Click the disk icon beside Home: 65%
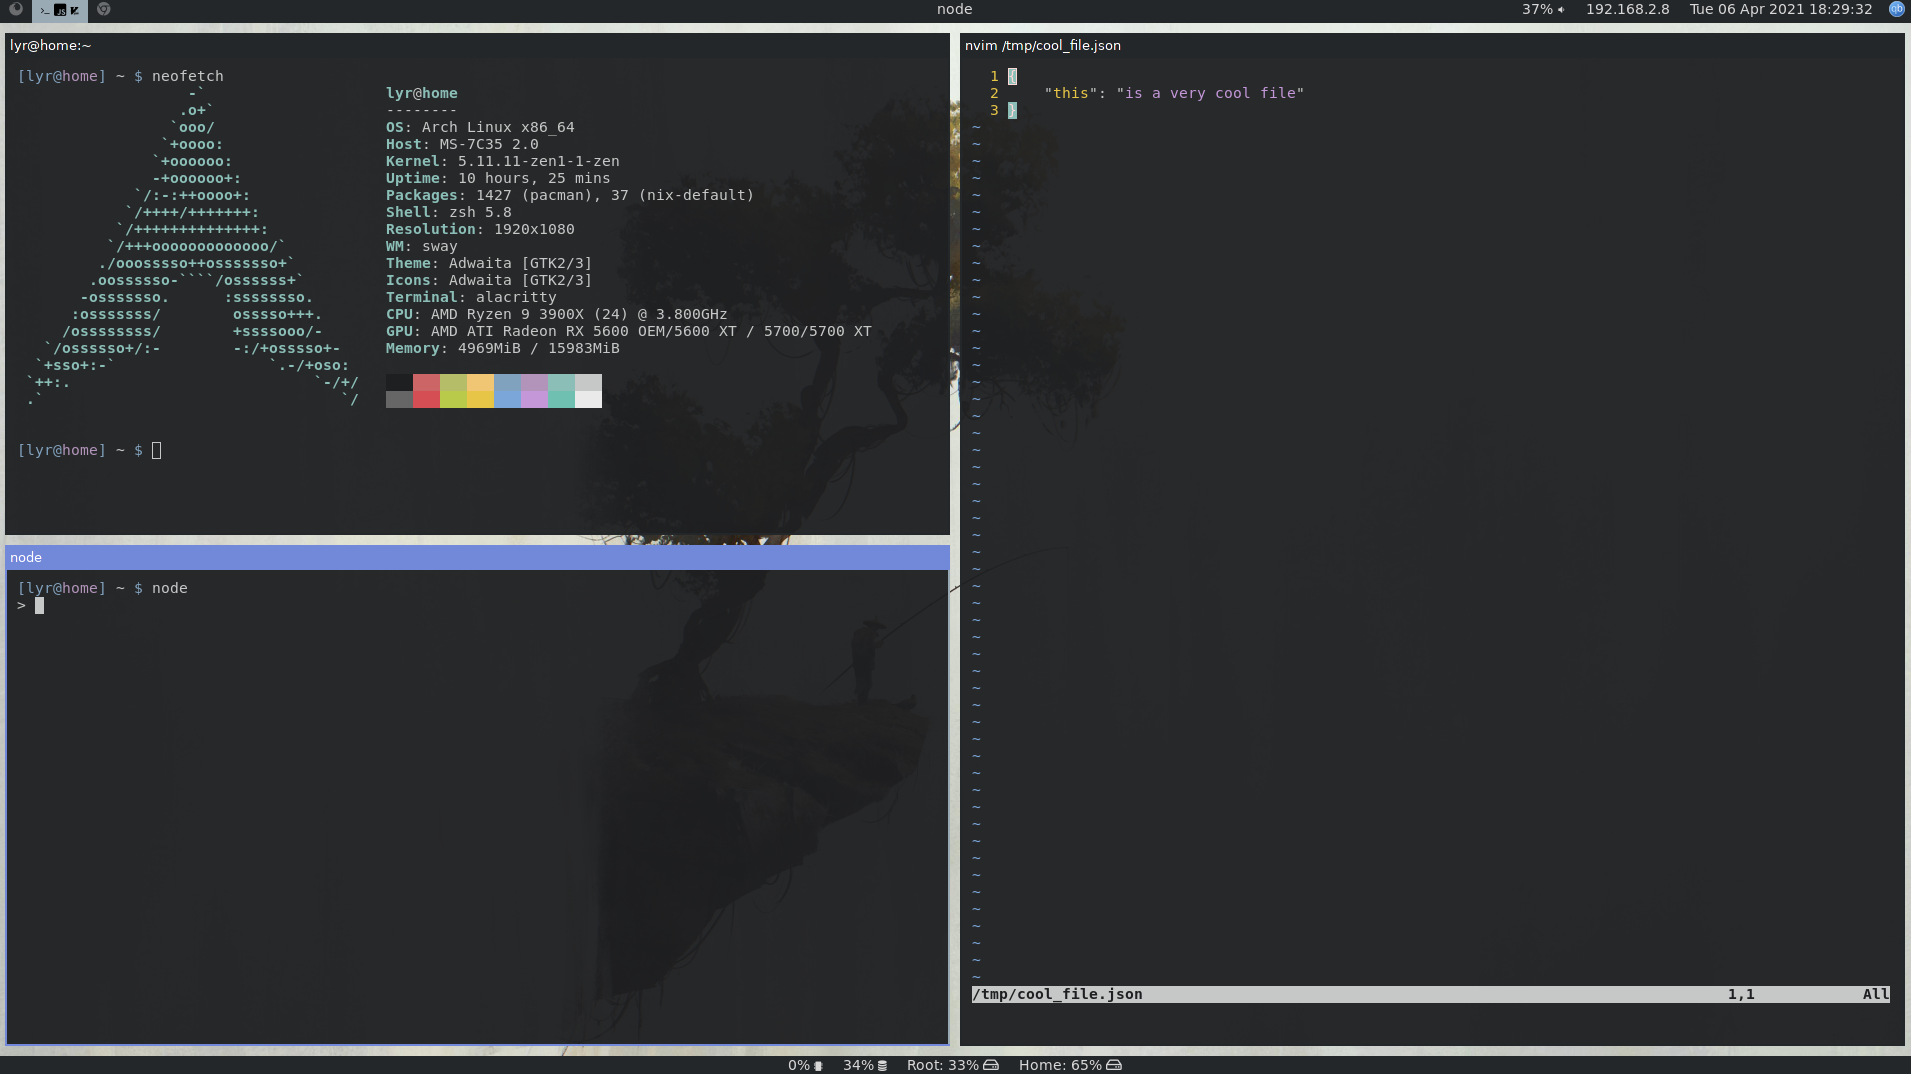 click(x=1114, y=1065)
